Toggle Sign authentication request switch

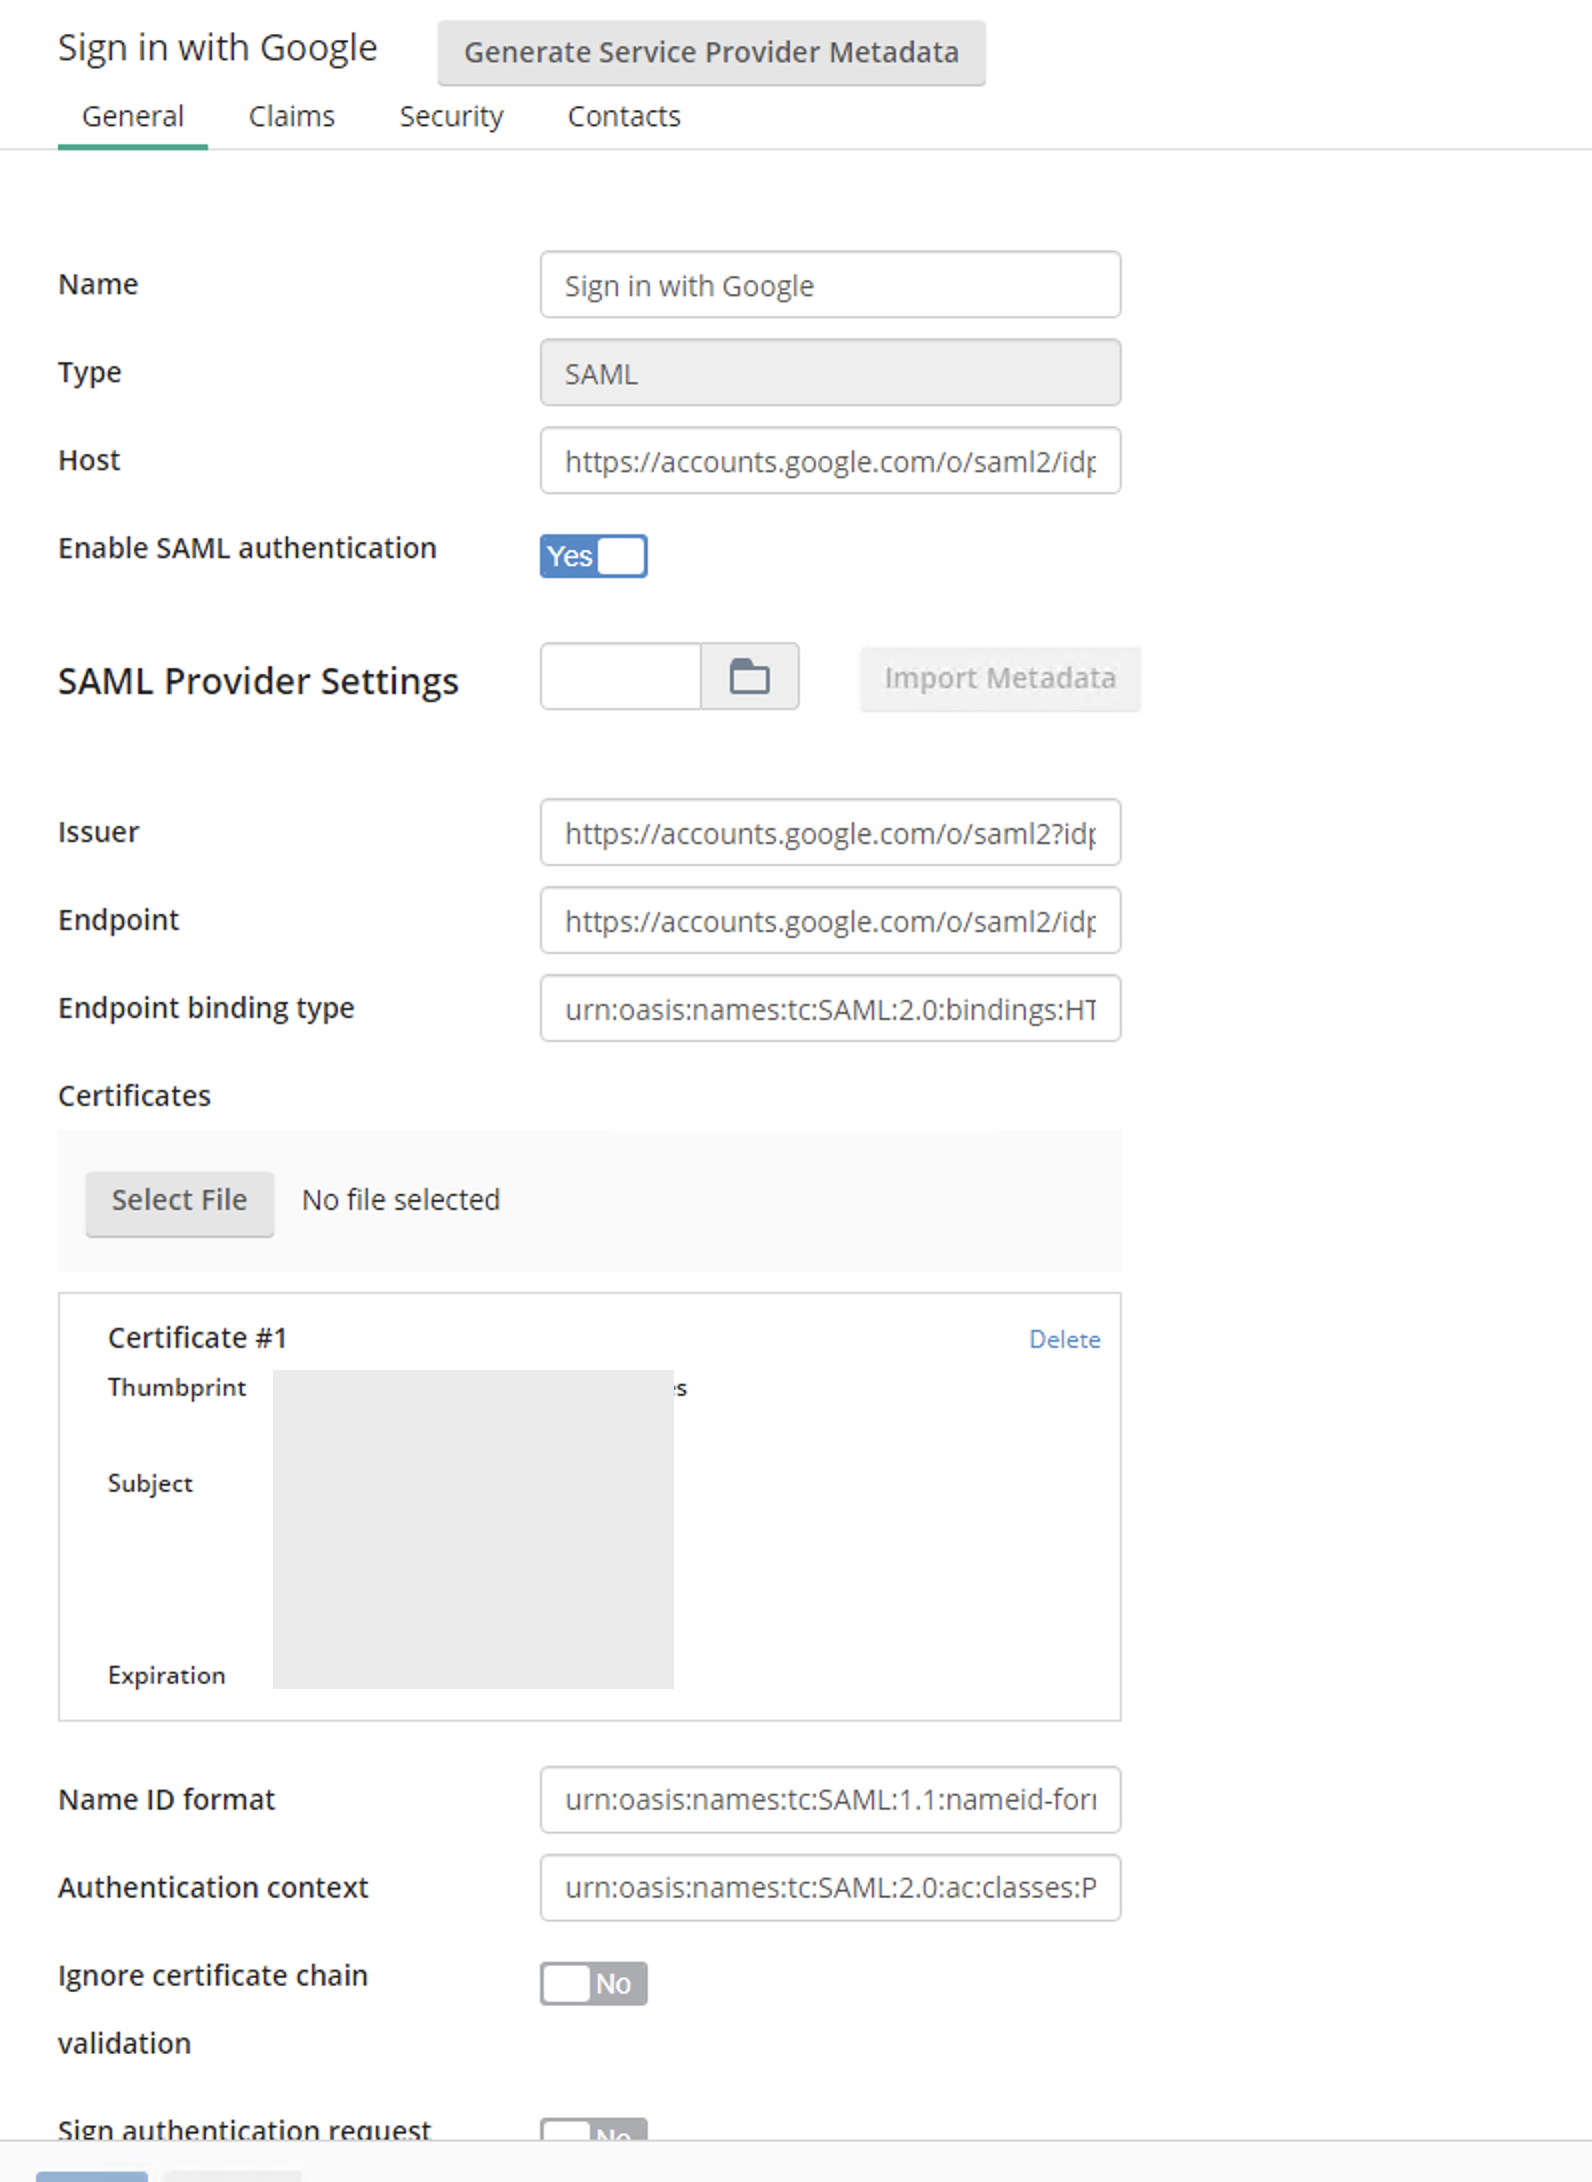click(593, 2130)
